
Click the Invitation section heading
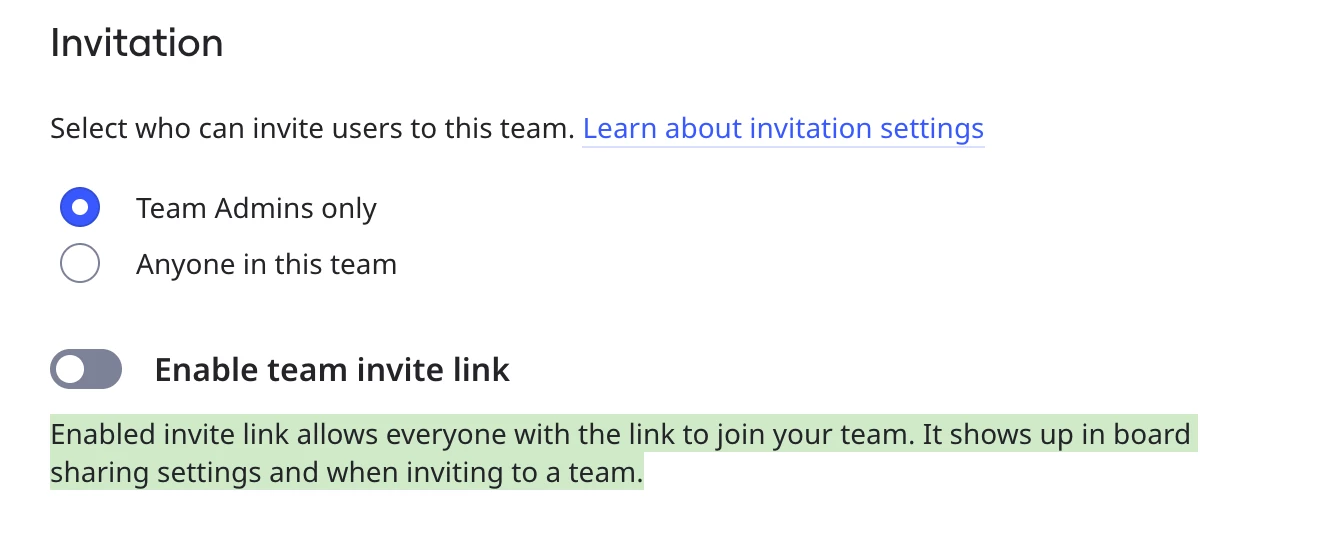tap(137, 43)
